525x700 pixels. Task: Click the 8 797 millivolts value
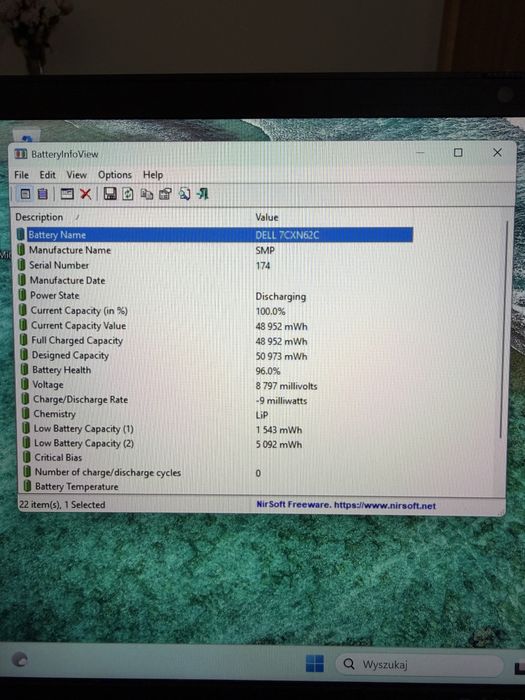click(x=286, y=386)
